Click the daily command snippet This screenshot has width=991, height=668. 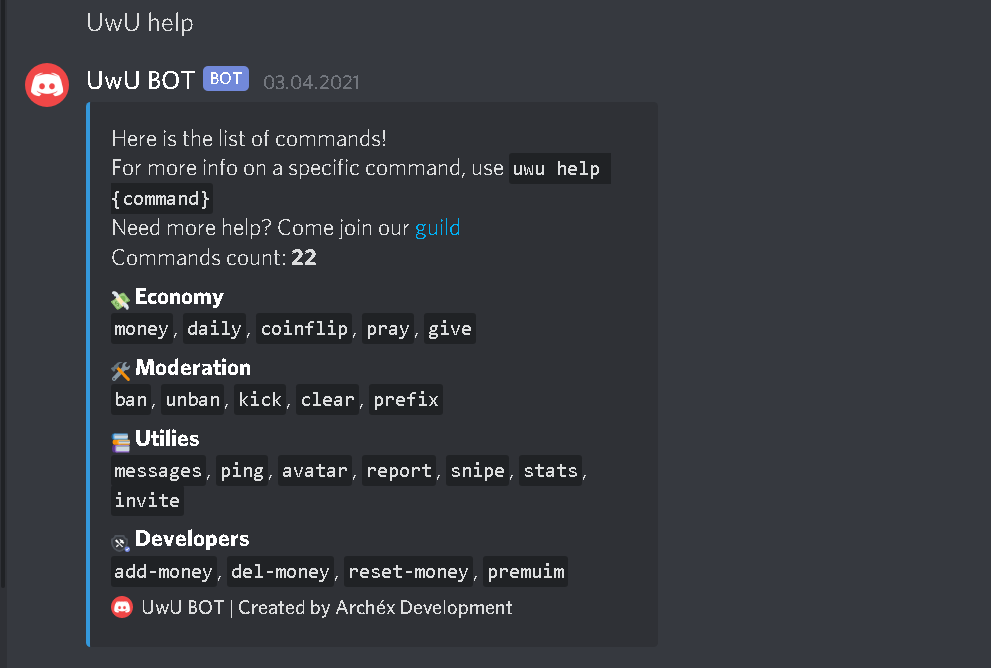pyautogui.click(x=214, y=328)
